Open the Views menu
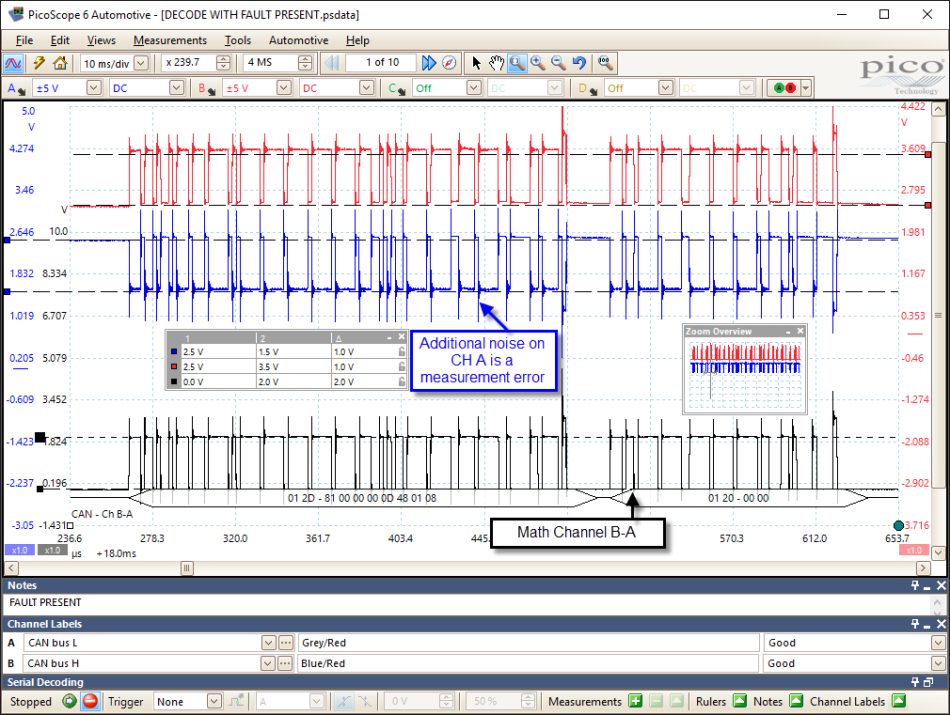Viewport: 950px width, 715px height. click(101, 41)
